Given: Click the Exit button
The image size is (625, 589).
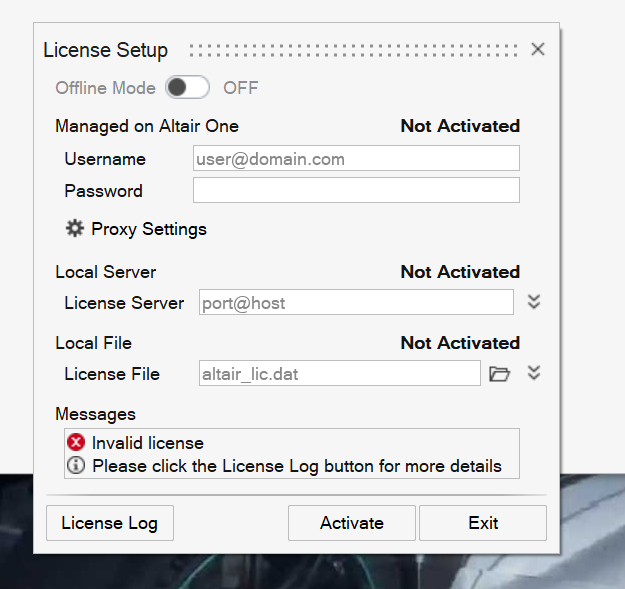Looking at the screenshot, I should point(483,523).
